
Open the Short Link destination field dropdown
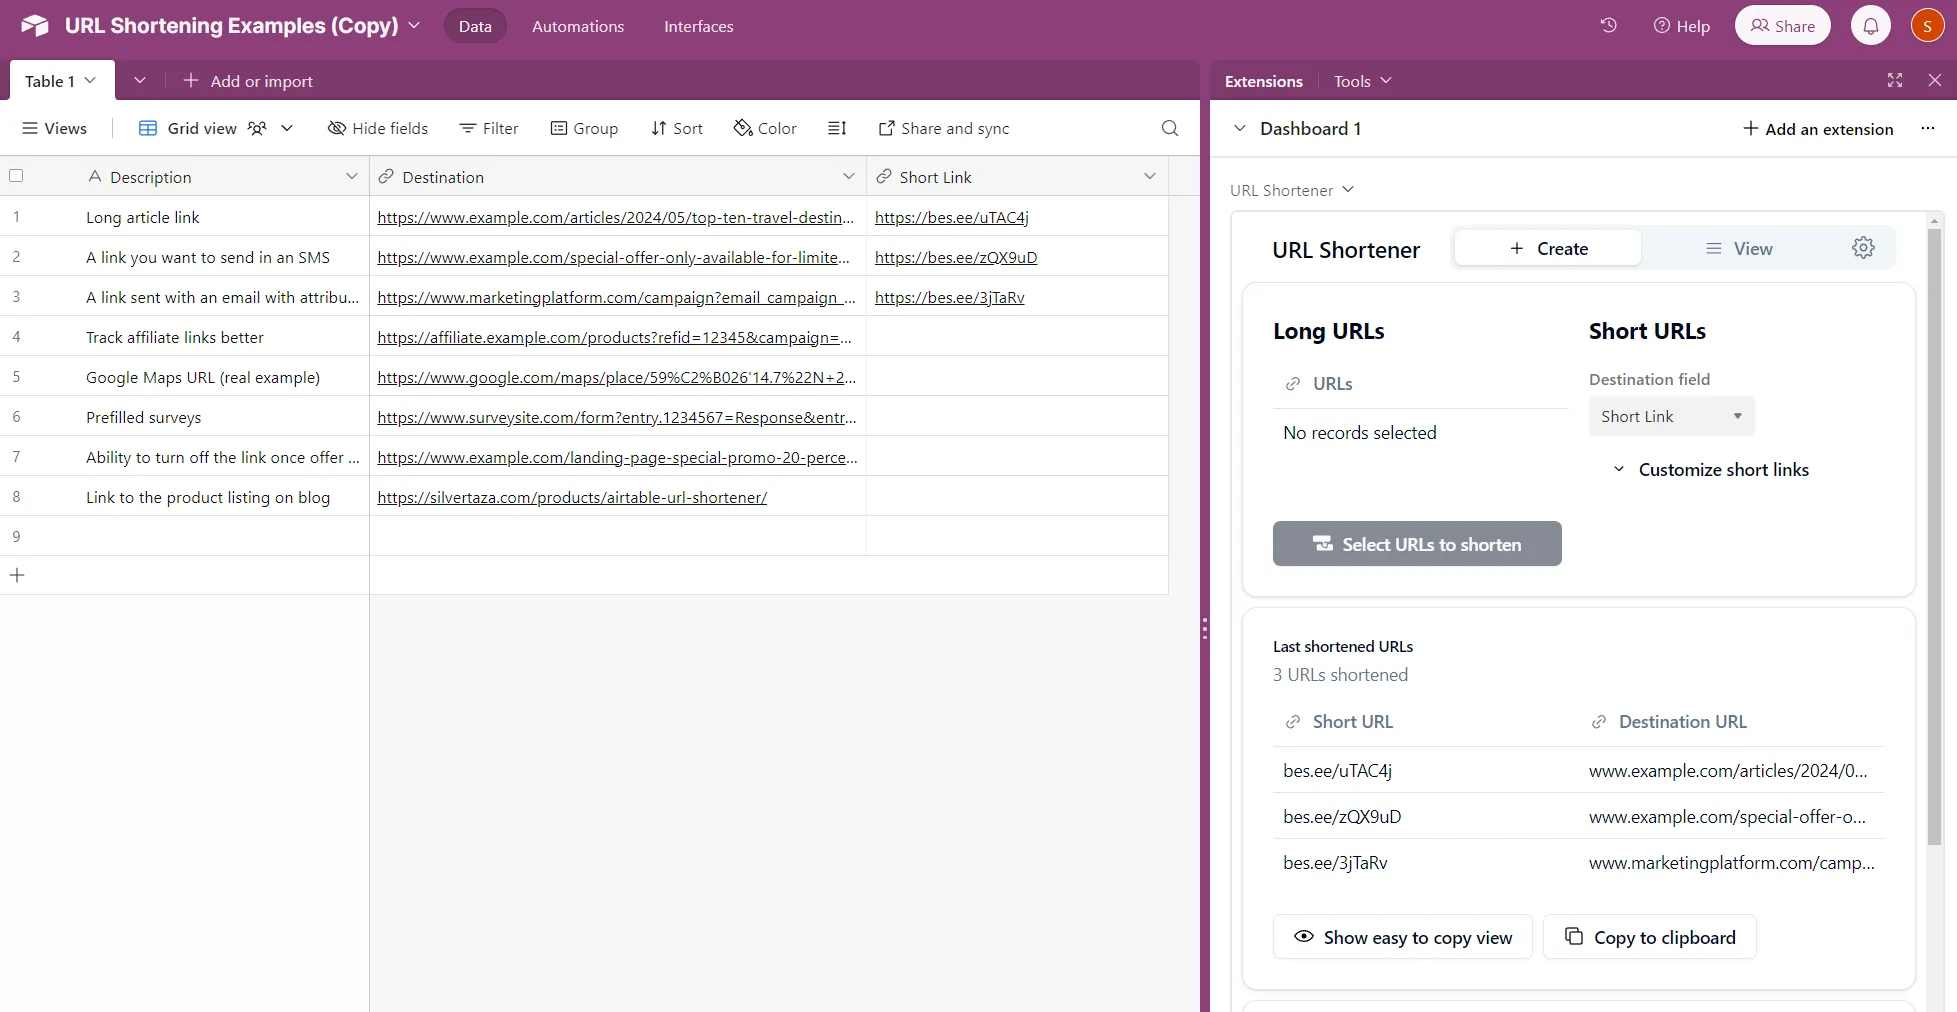[x=1671, y=416]
